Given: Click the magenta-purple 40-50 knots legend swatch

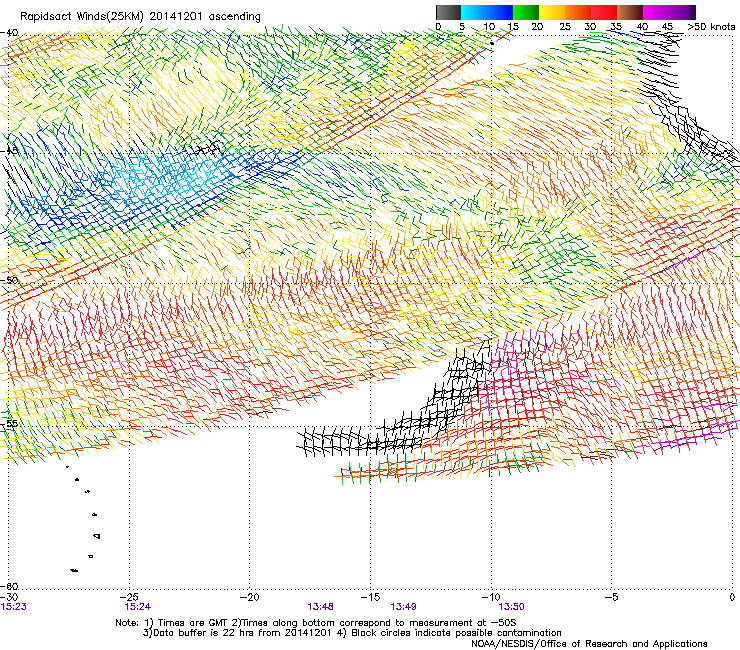Looking at the screenshot, I should [669, 12].
